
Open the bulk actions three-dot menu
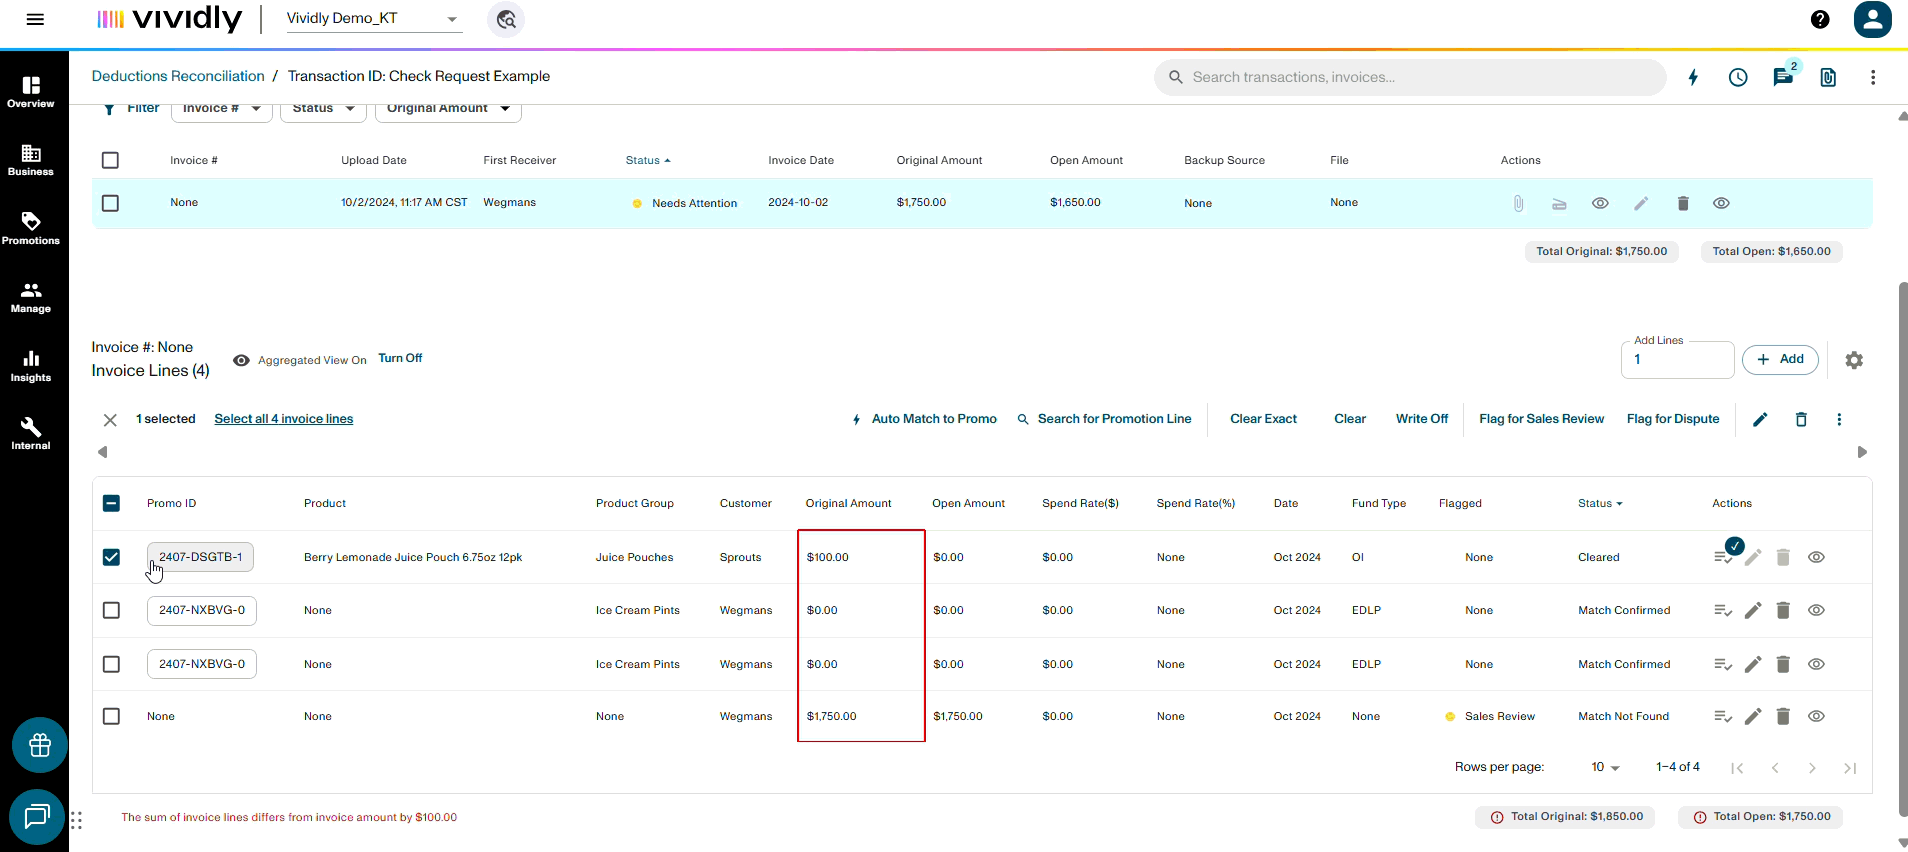1839,419
